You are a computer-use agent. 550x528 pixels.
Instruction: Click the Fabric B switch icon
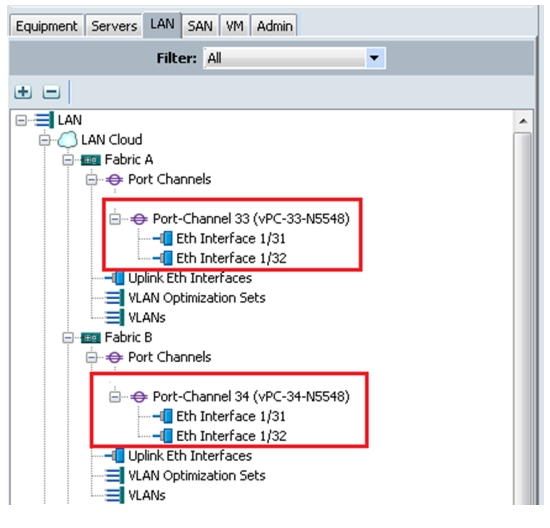91,338
